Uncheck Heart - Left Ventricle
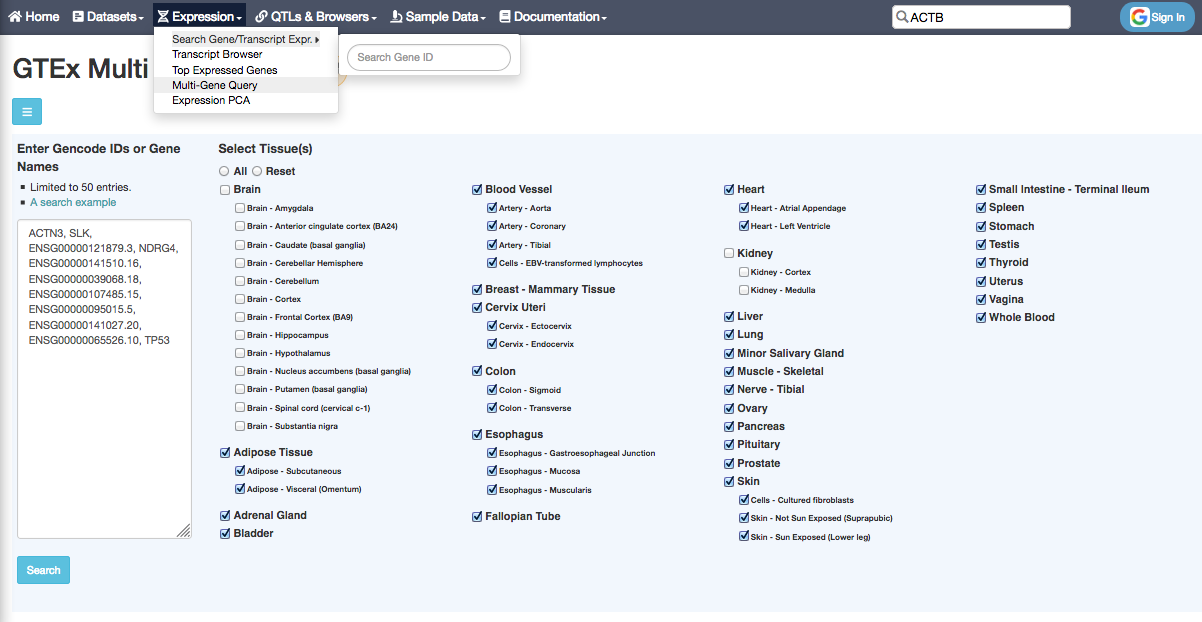1202x622 pixels. 744,226
